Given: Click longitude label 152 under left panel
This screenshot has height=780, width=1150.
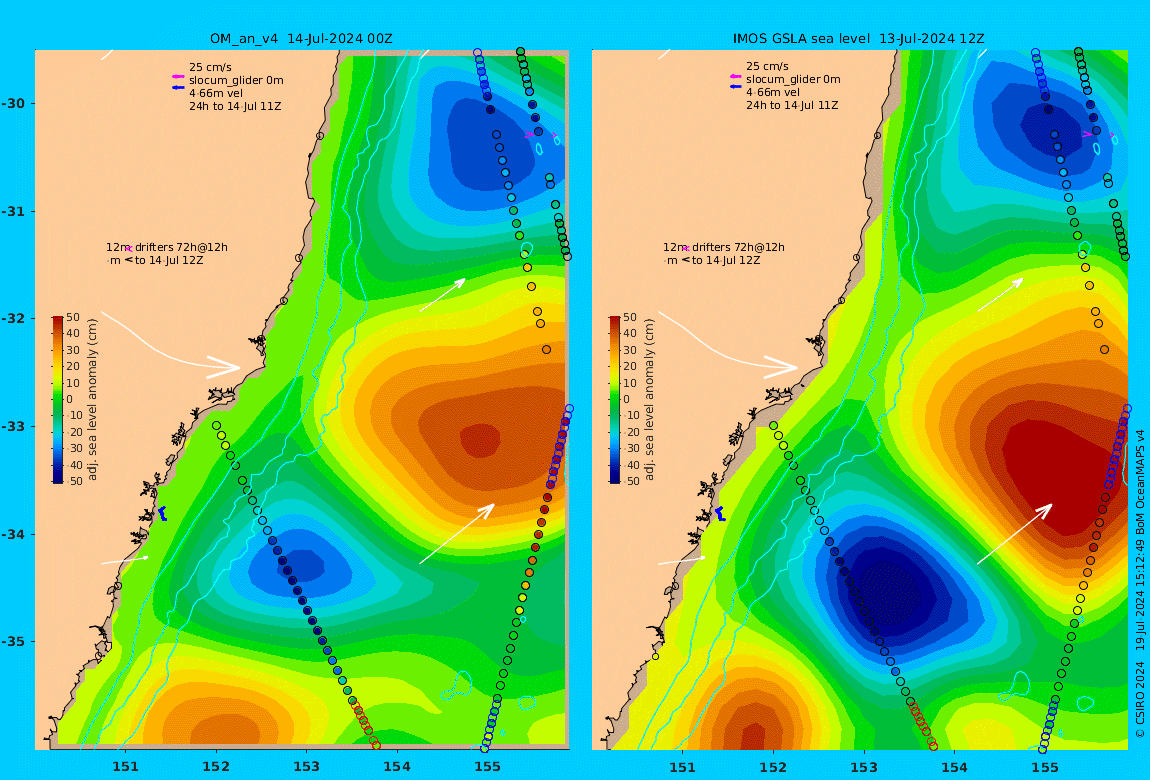Looking at the screenshot, I should 216,767.
